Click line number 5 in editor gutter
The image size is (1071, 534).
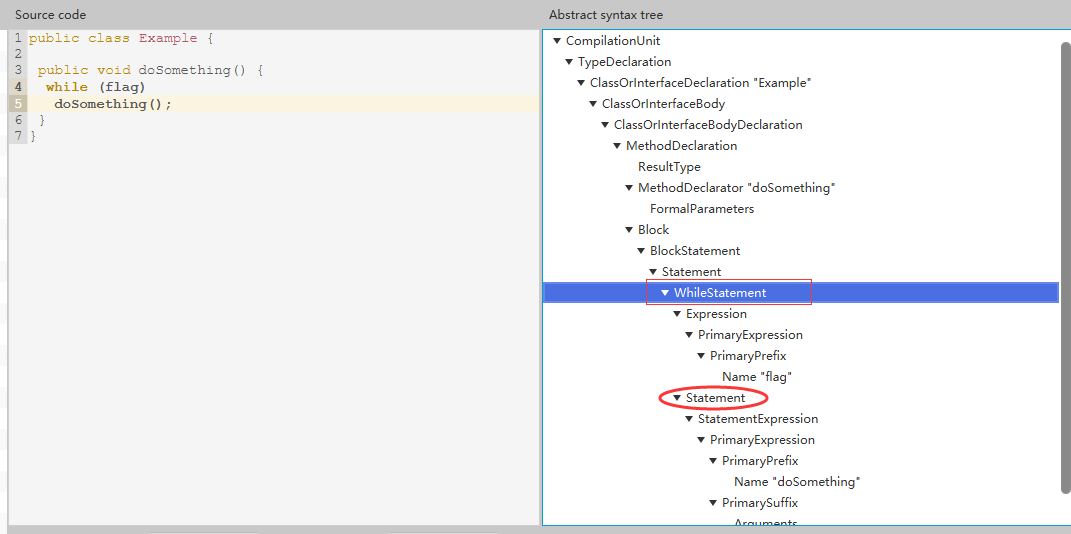coord(18,104)
